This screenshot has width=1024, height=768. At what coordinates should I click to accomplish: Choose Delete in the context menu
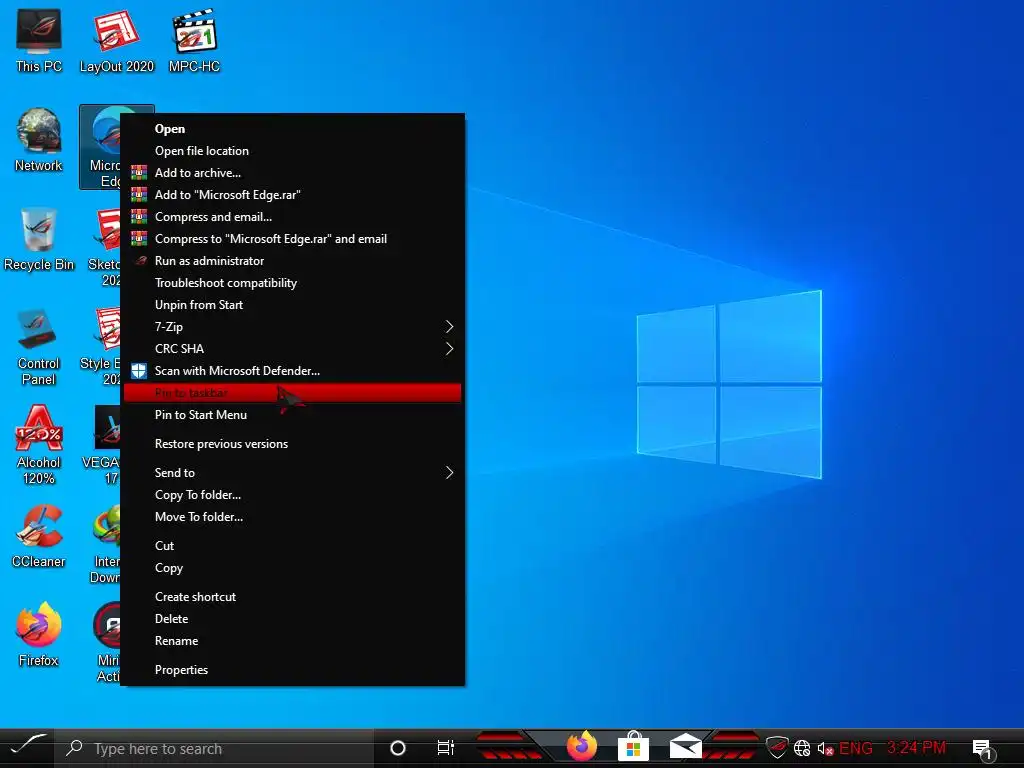tap(293, 619)
